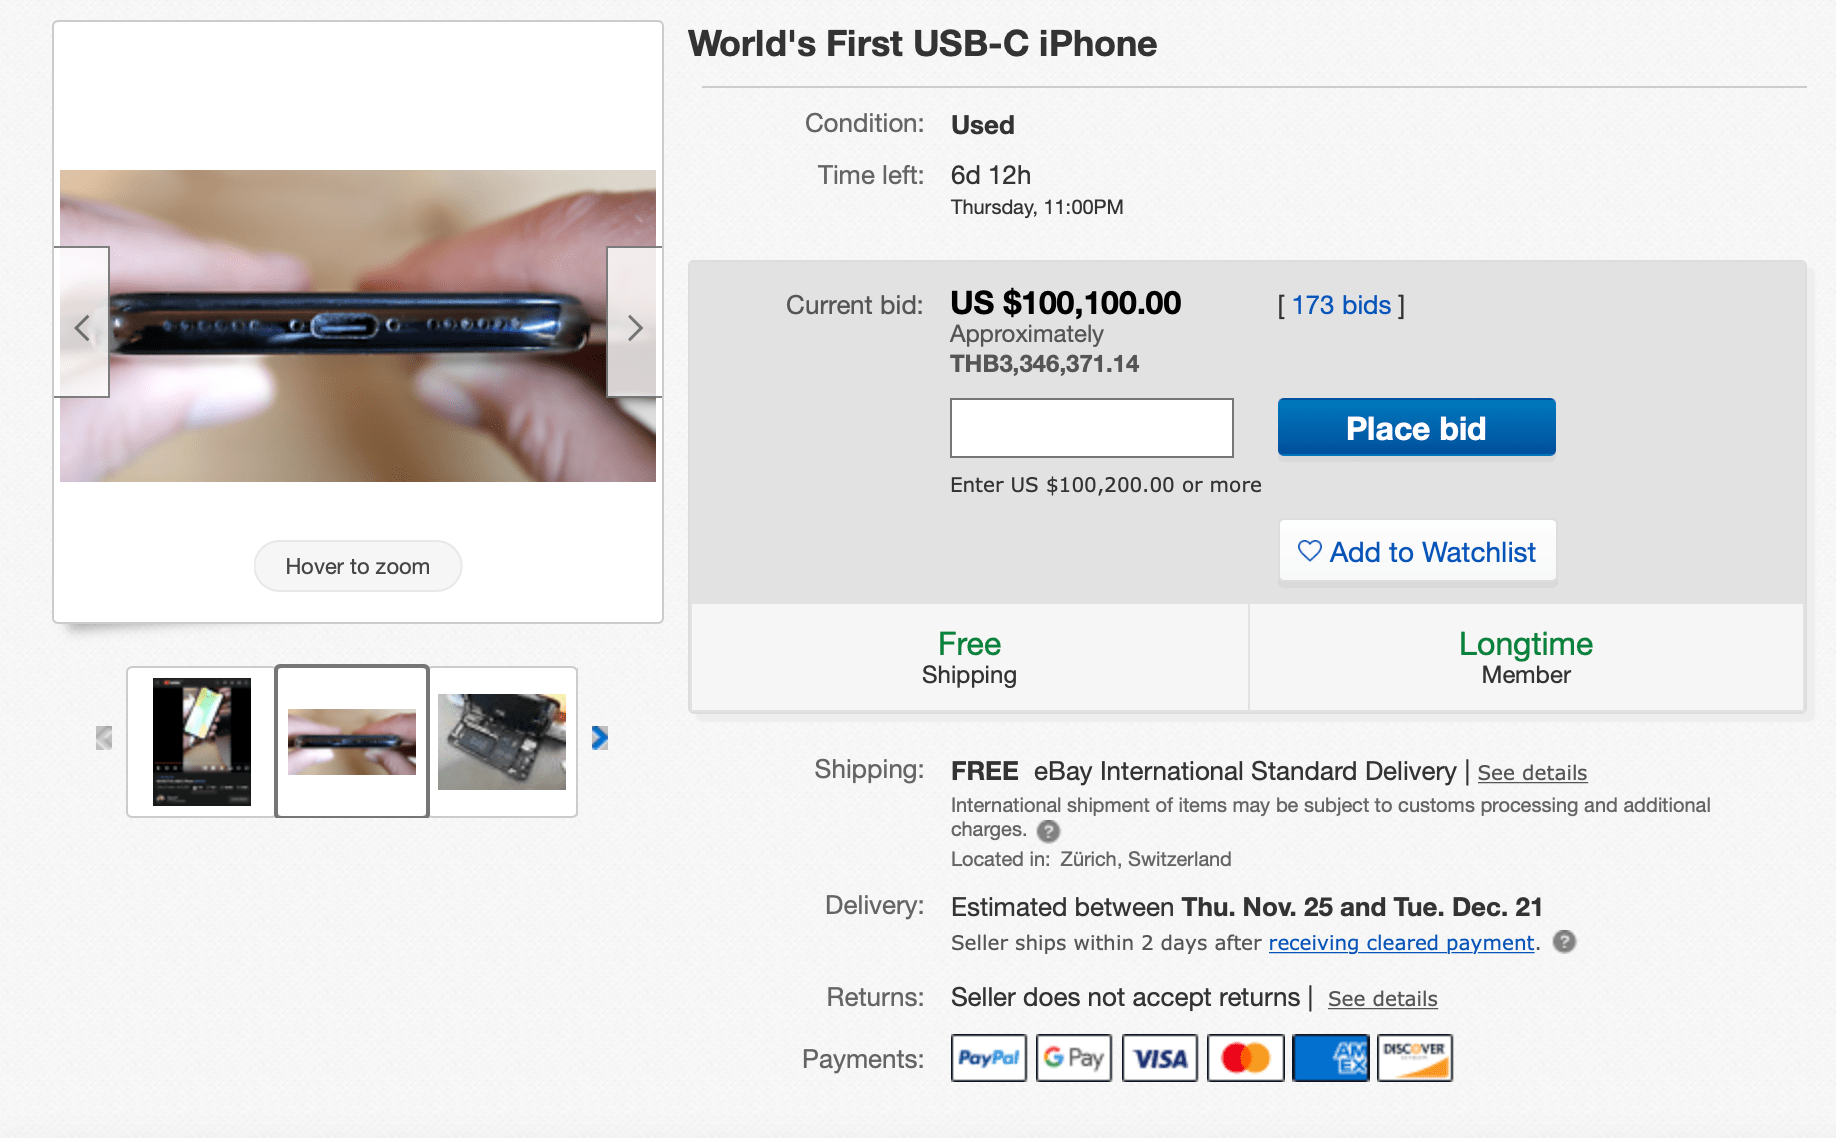This screenshot has height=1138, width=1836.
Task: Open the 173 bids history link
Action: tap(1341, 305)
